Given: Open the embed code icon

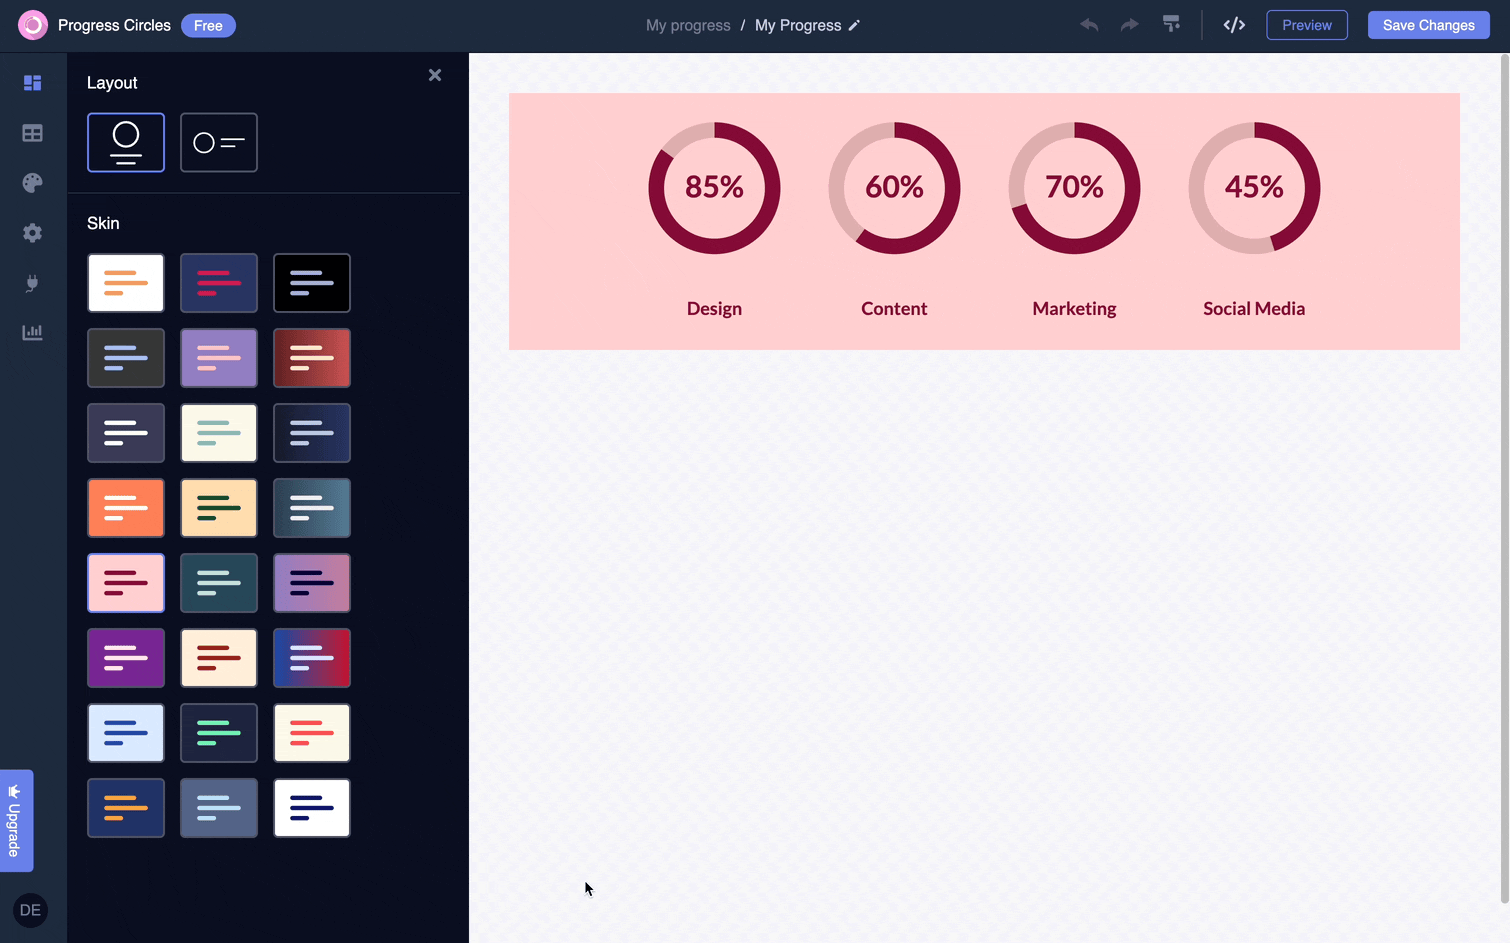Looking at the screenshot, I should click(1234, 25).
